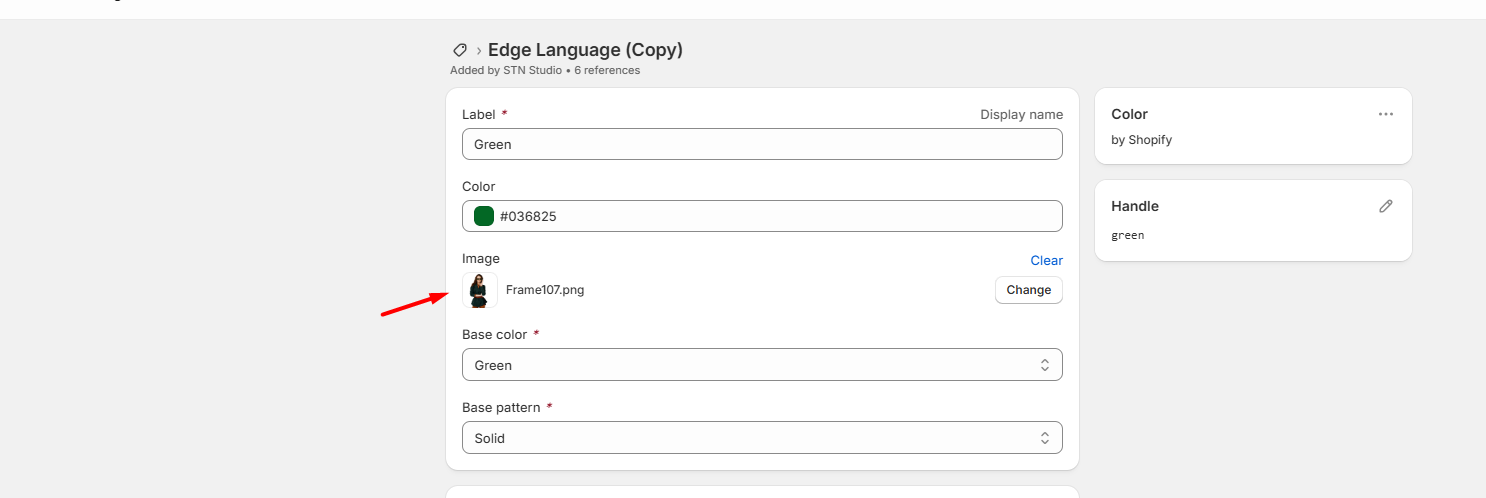1486x498 pixels.
Task: Click the Change image button
Action: click(x=1029, y=290)
